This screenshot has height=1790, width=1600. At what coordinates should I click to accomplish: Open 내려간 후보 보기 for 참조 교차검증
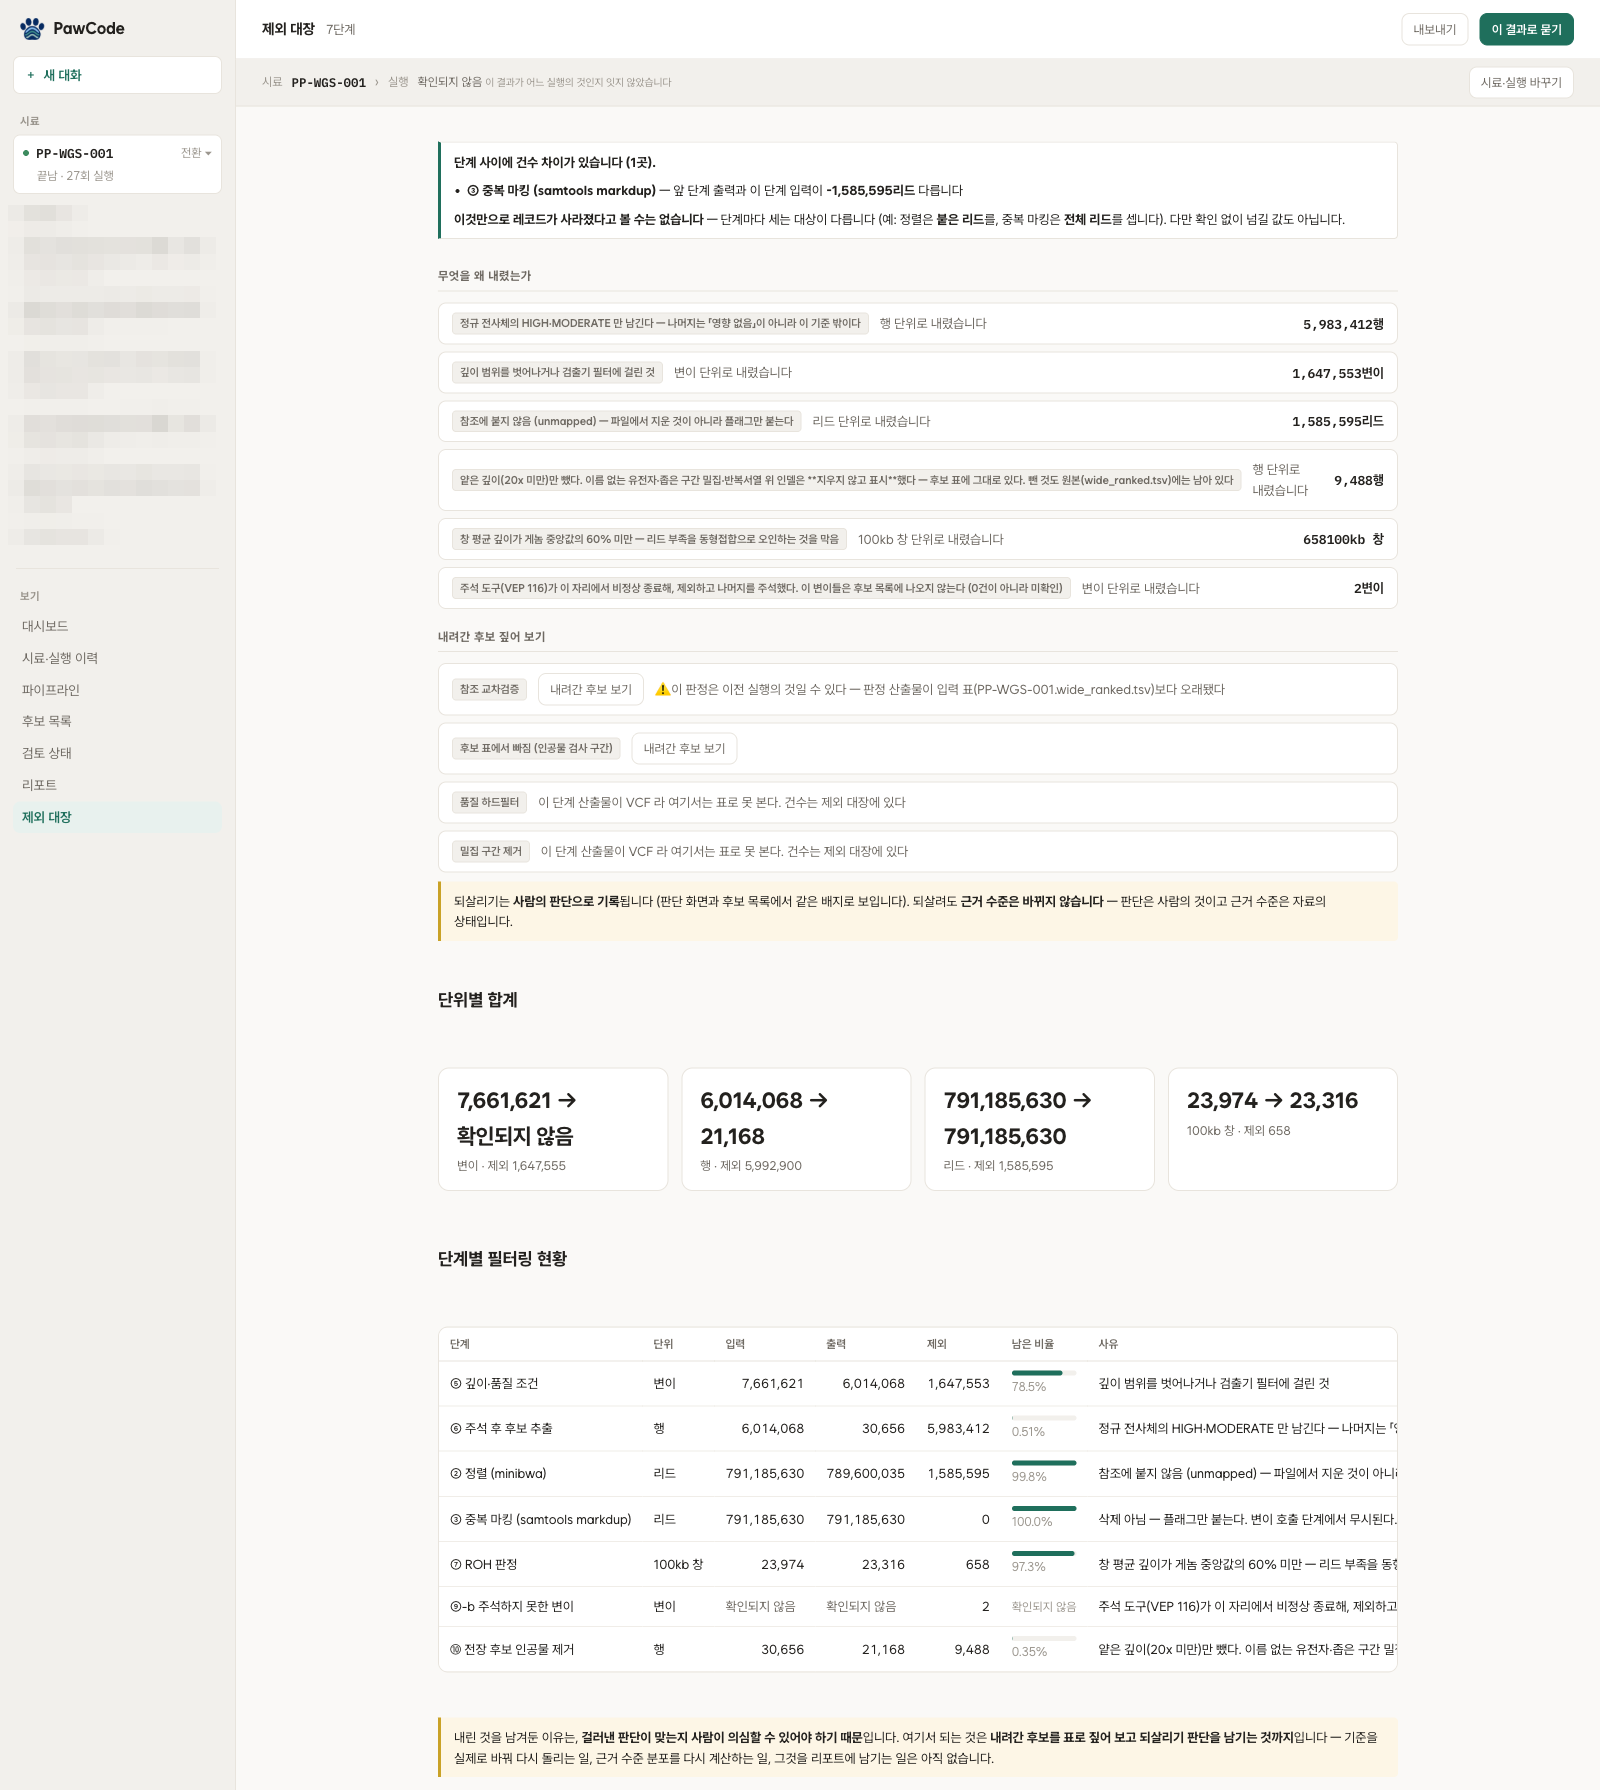(590, 689)
